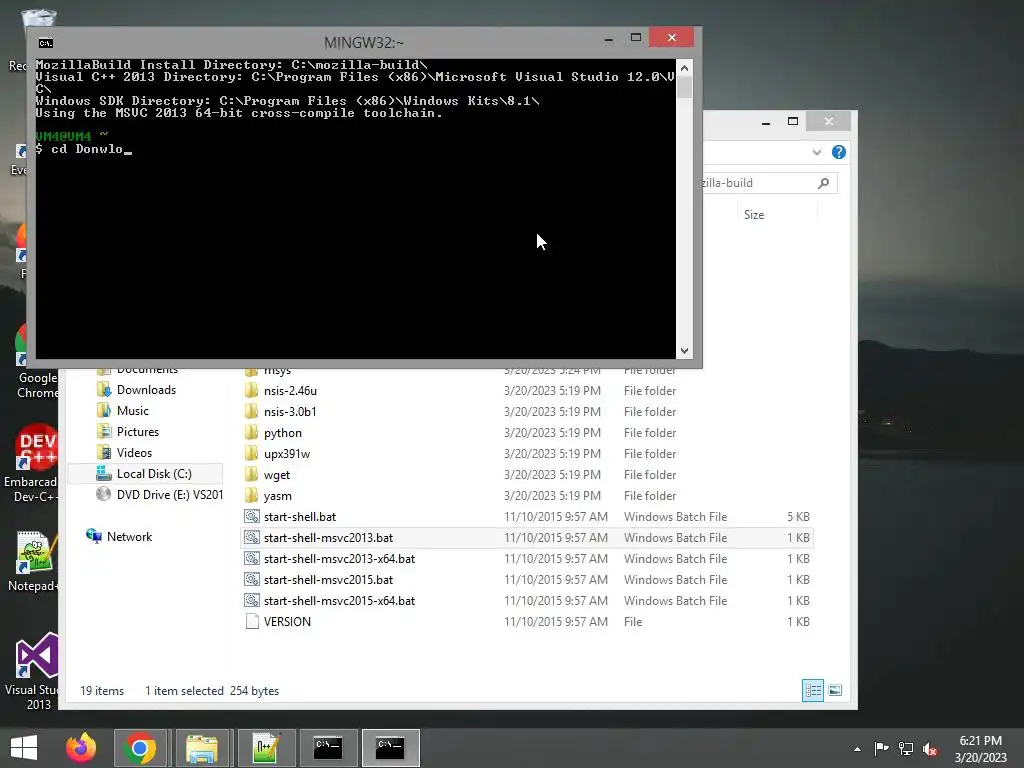Switch to the active MINGW32 taskbar window
Screen dimensions: 1024x768
(x=391, y=748)
